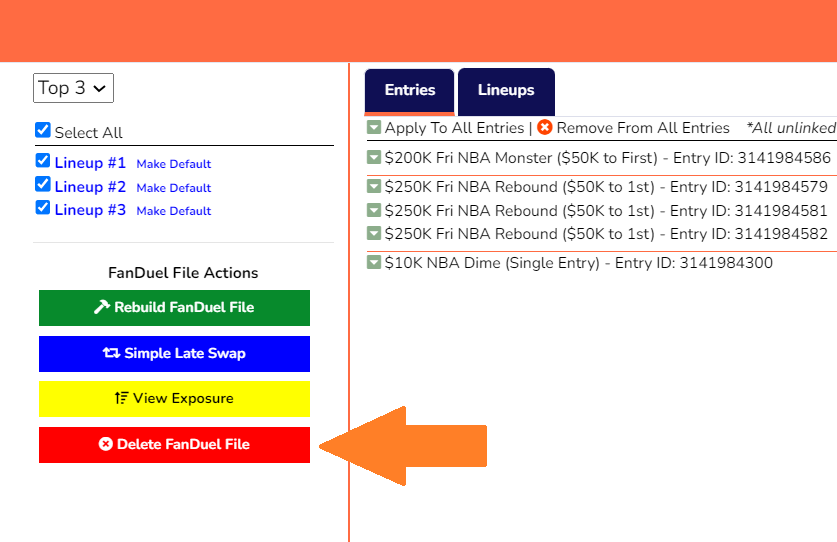Viewport: 837px width, 542px height.
Task: Open the Lineup #2 link
Action: coord(90,187)
